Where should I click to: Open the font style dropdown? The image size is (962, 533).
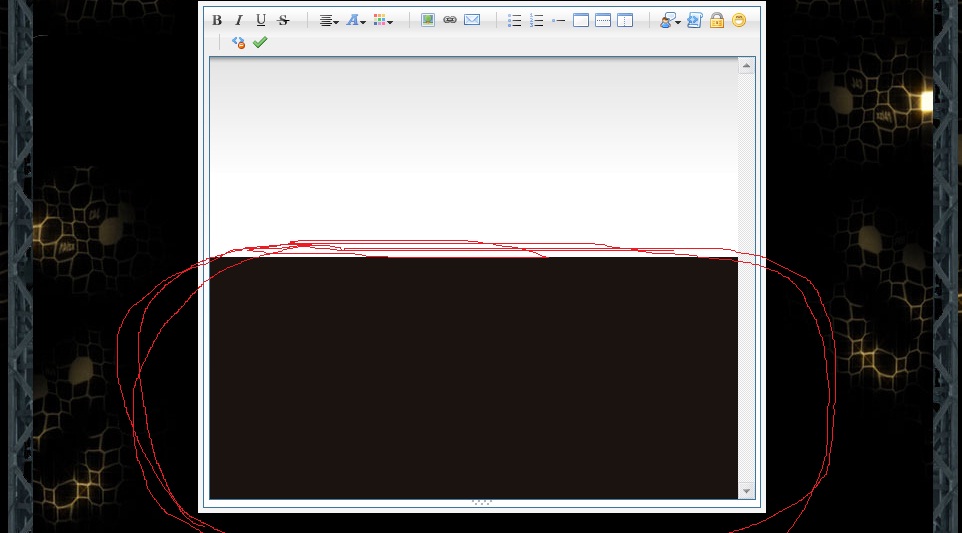(x=356, y=20)
